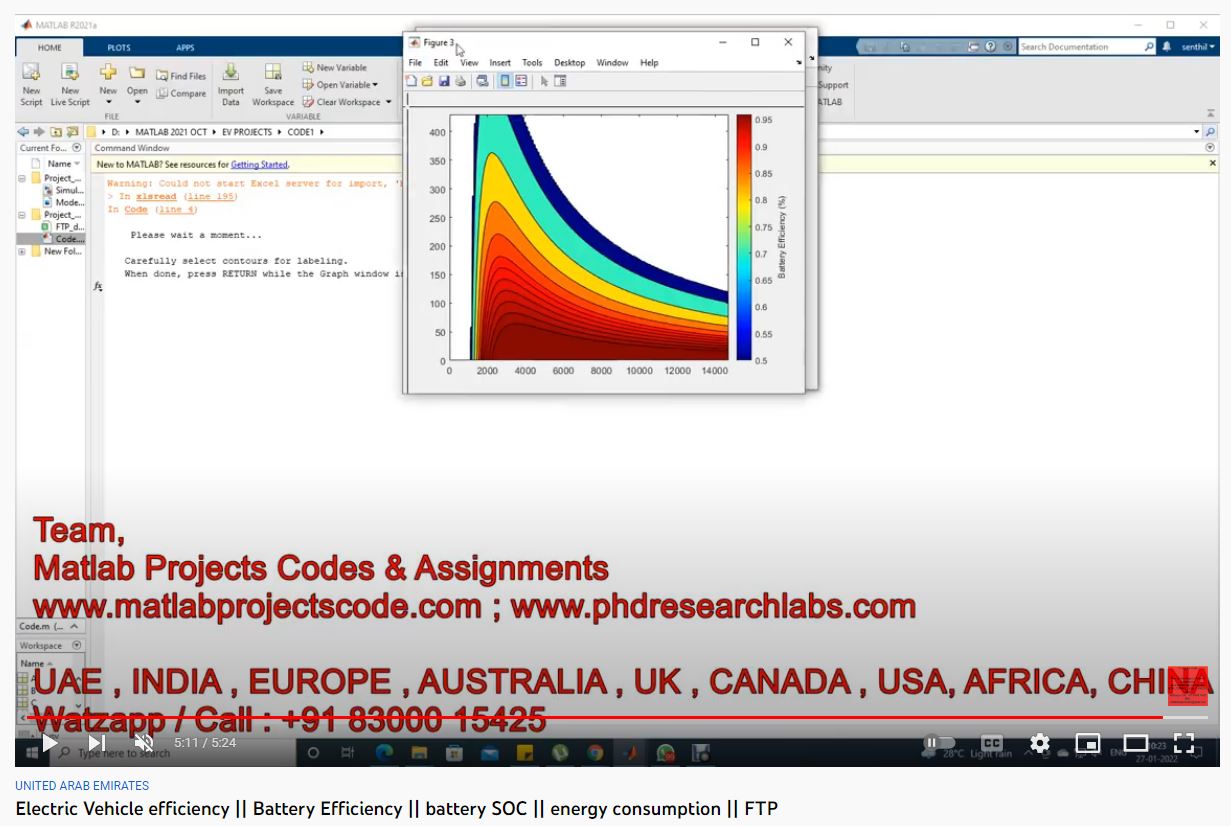The image size is (1231, 826).
Task: Expand the Open Variable dropdown
Action: (x=375, y=85)
